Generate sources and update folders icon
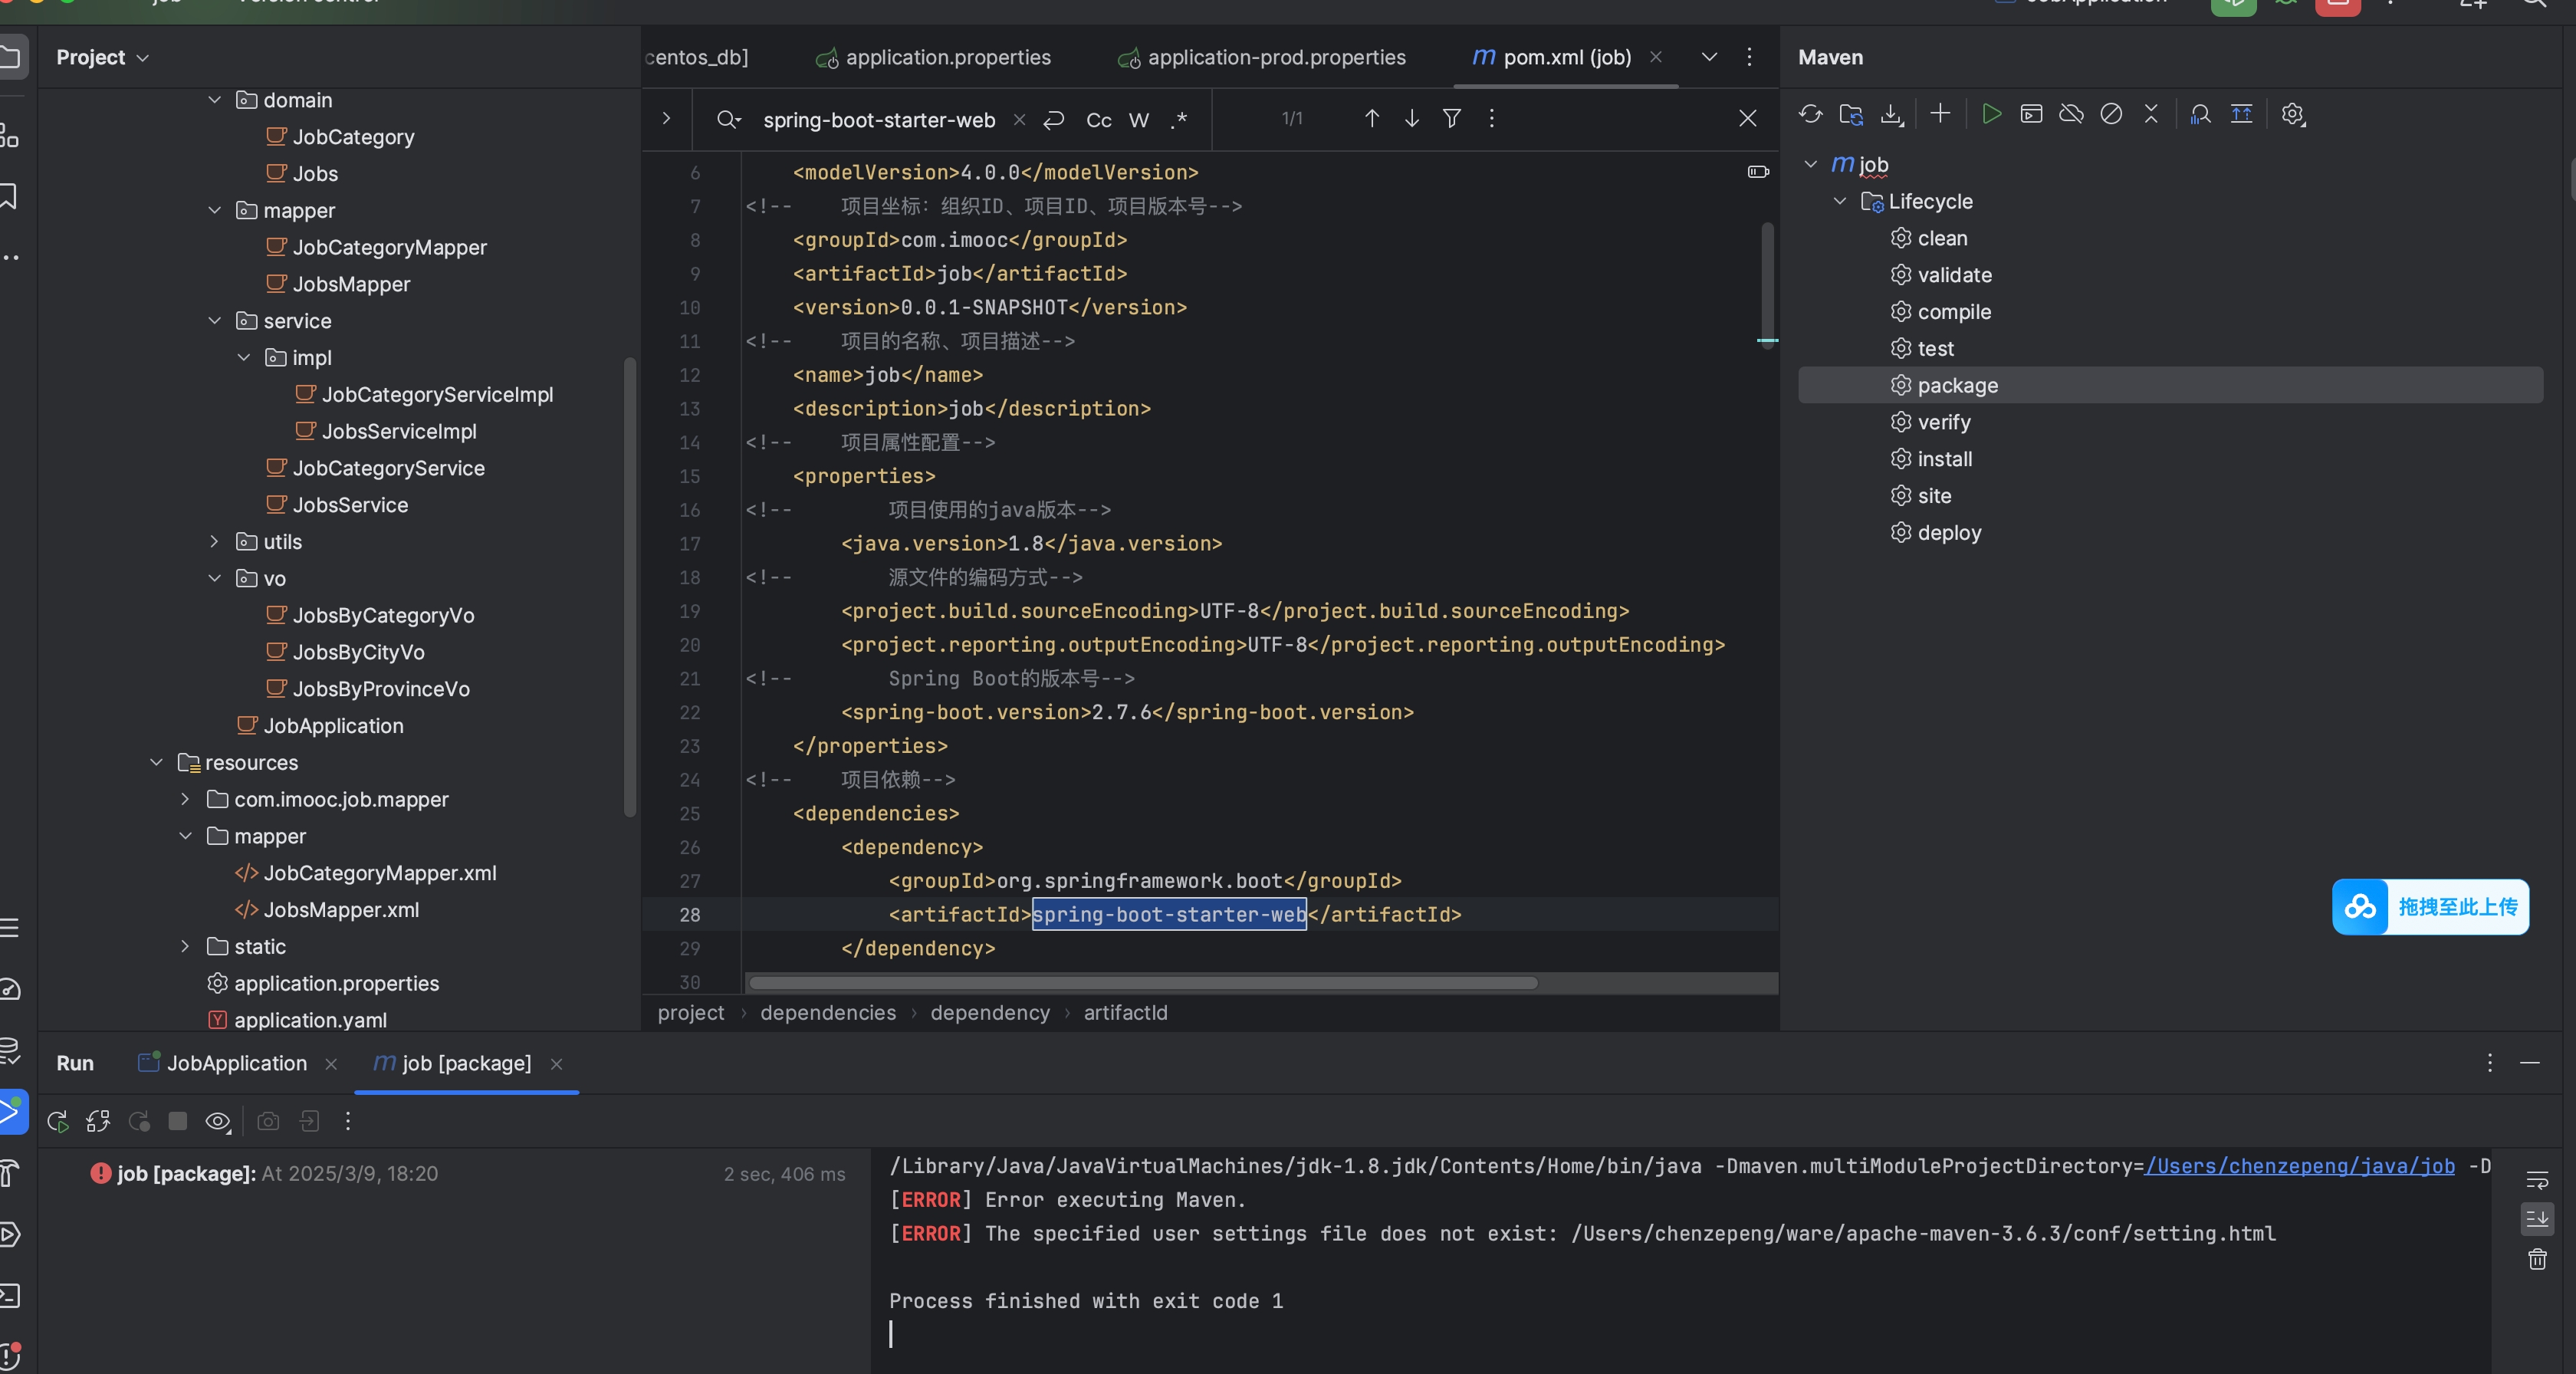The image size is (2576, 1374). pos(1851,114)
